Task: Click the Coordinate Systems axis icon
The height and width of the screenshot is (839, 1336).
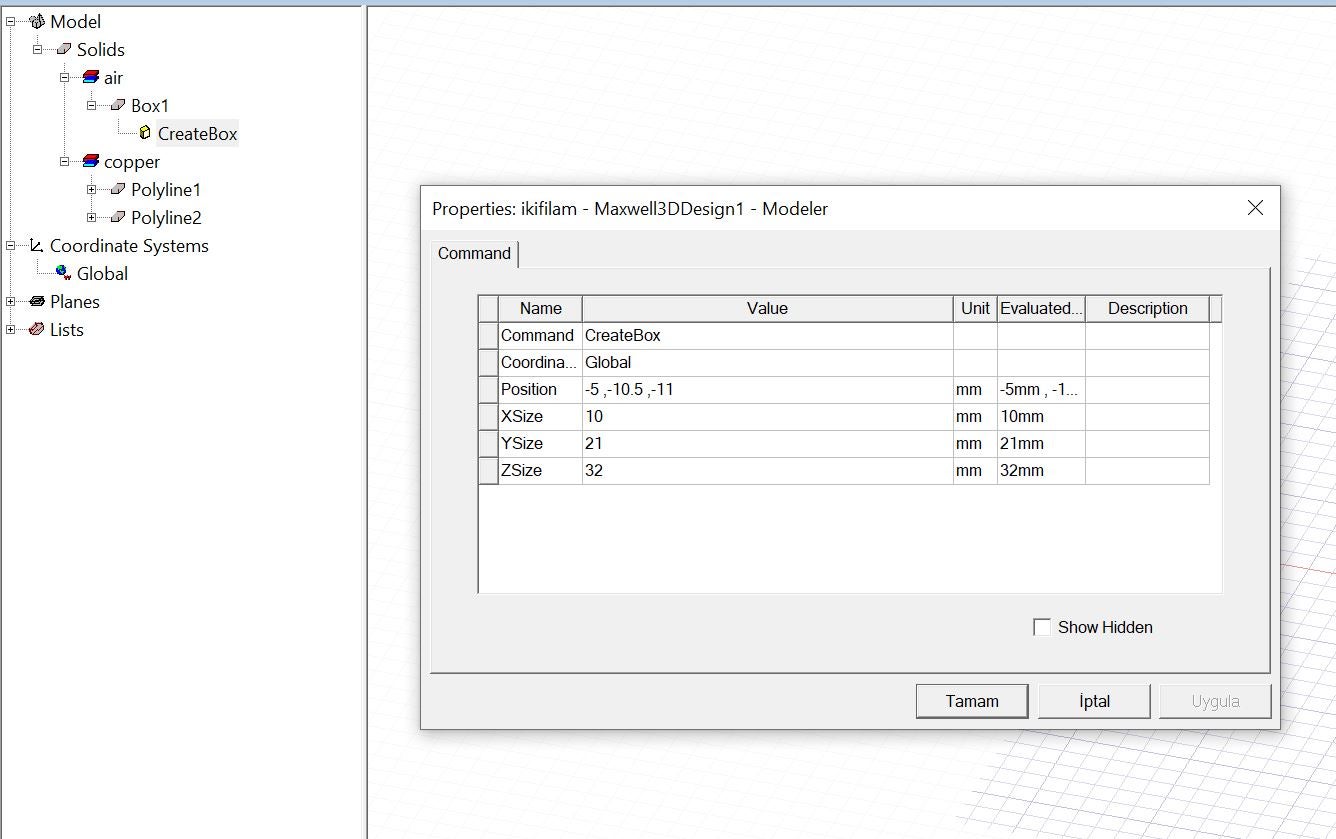Action: [37, 245]
